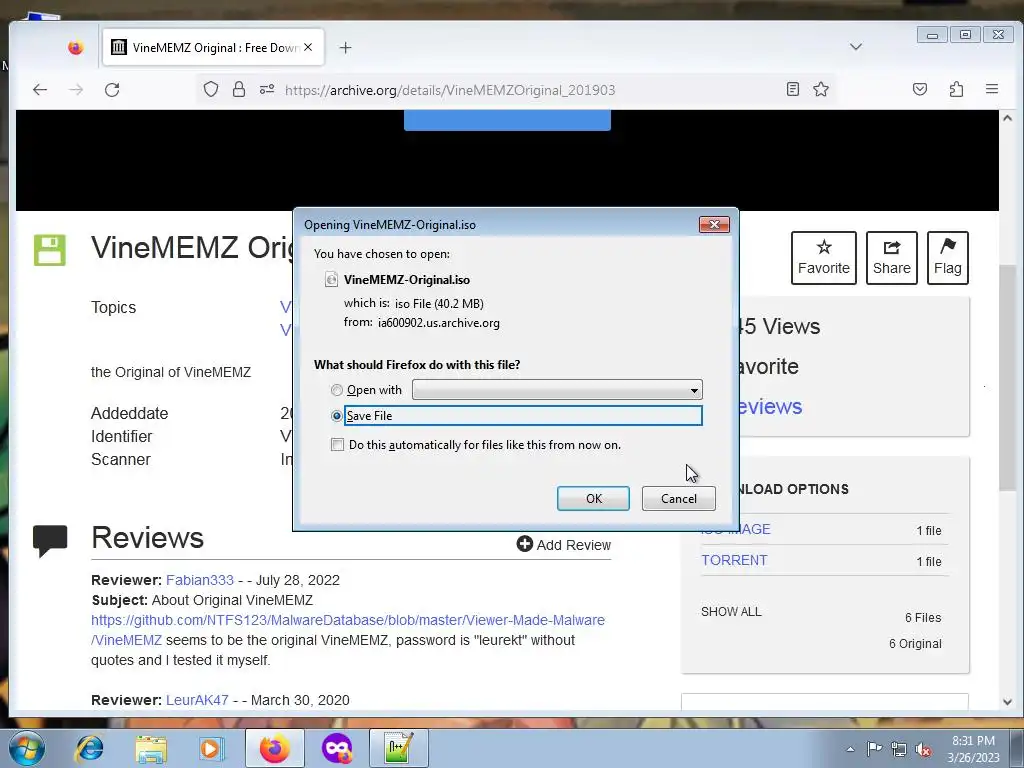
Task: Open the extensions puzzle icon
Action: click(956, 89)
